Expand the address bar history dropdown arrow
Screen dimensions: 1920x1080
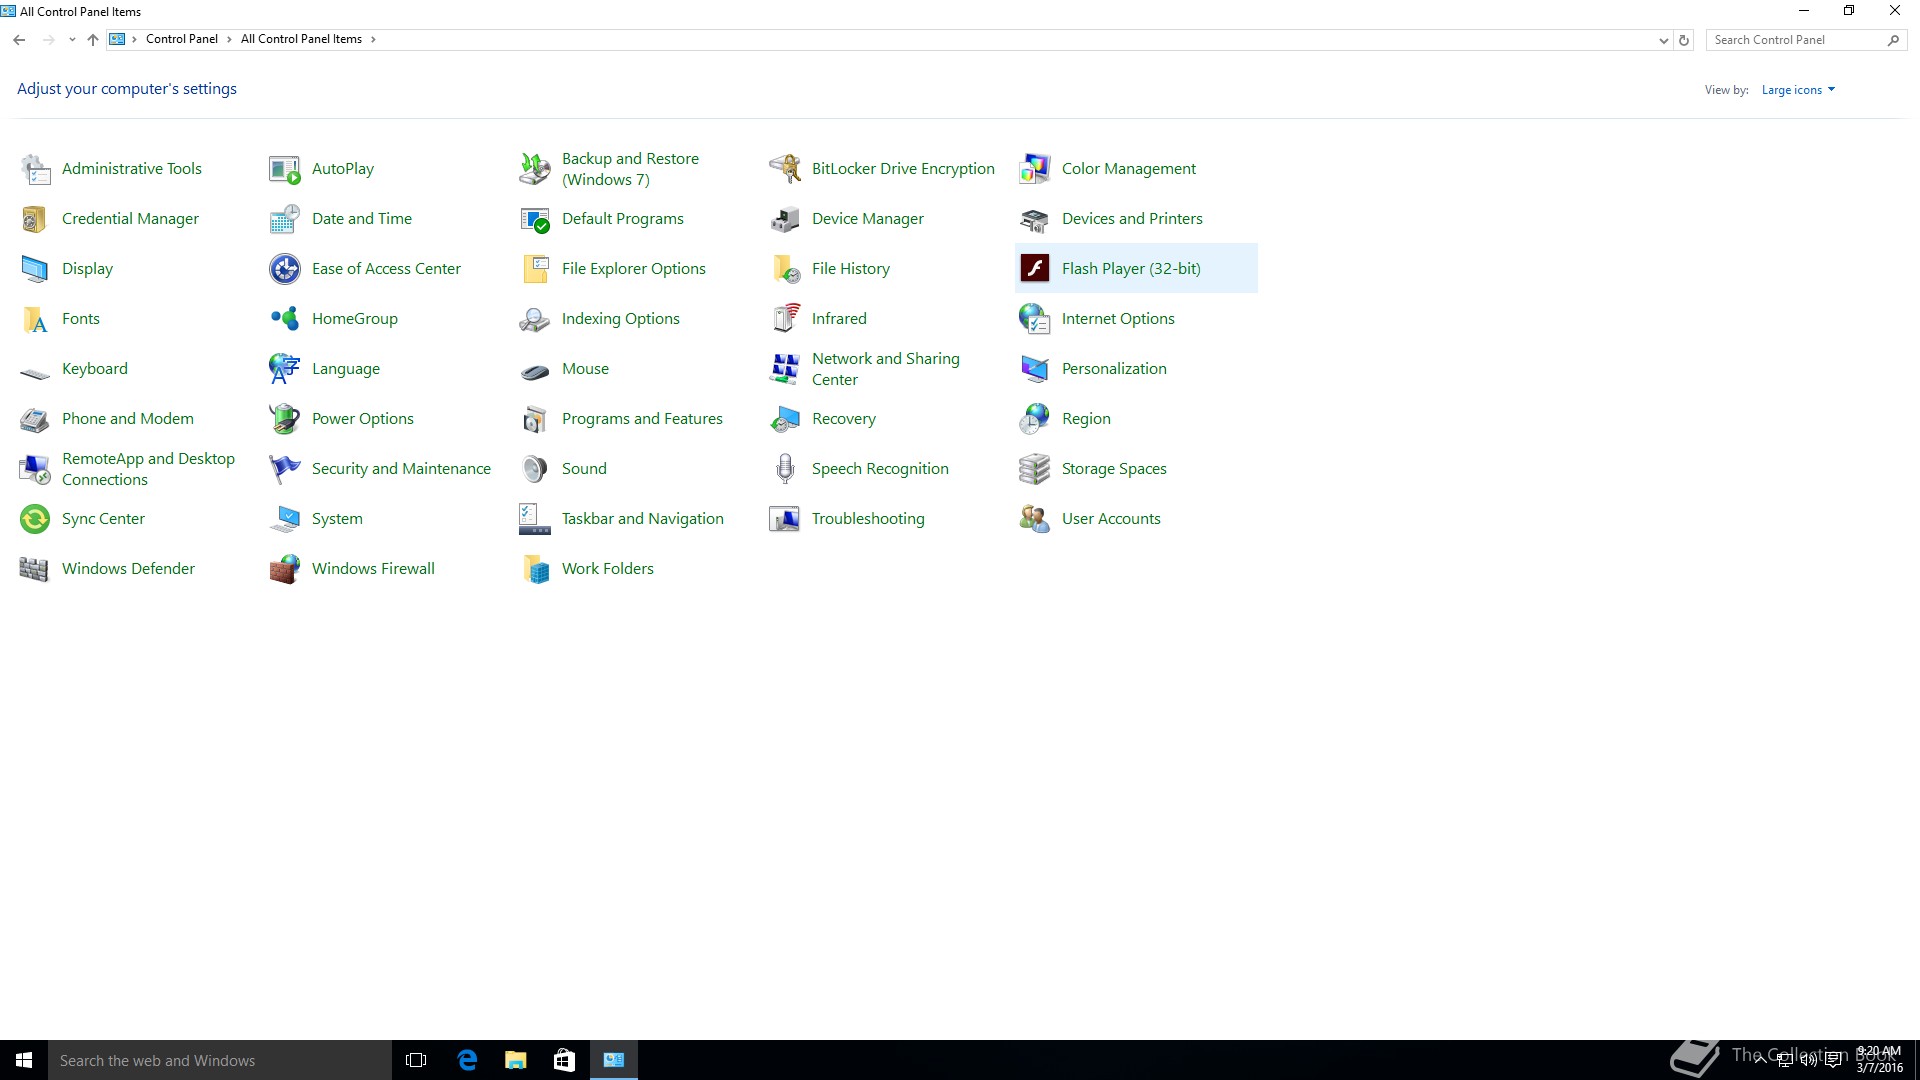pos(1663,40)
